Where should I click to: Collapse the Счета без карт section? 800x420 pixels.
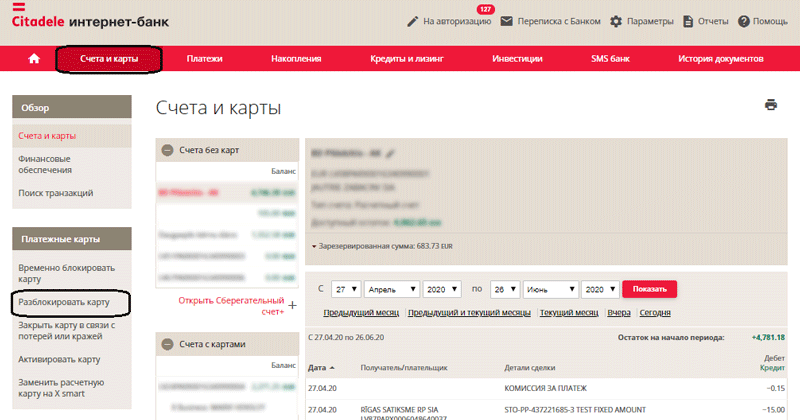coord(167,150)
